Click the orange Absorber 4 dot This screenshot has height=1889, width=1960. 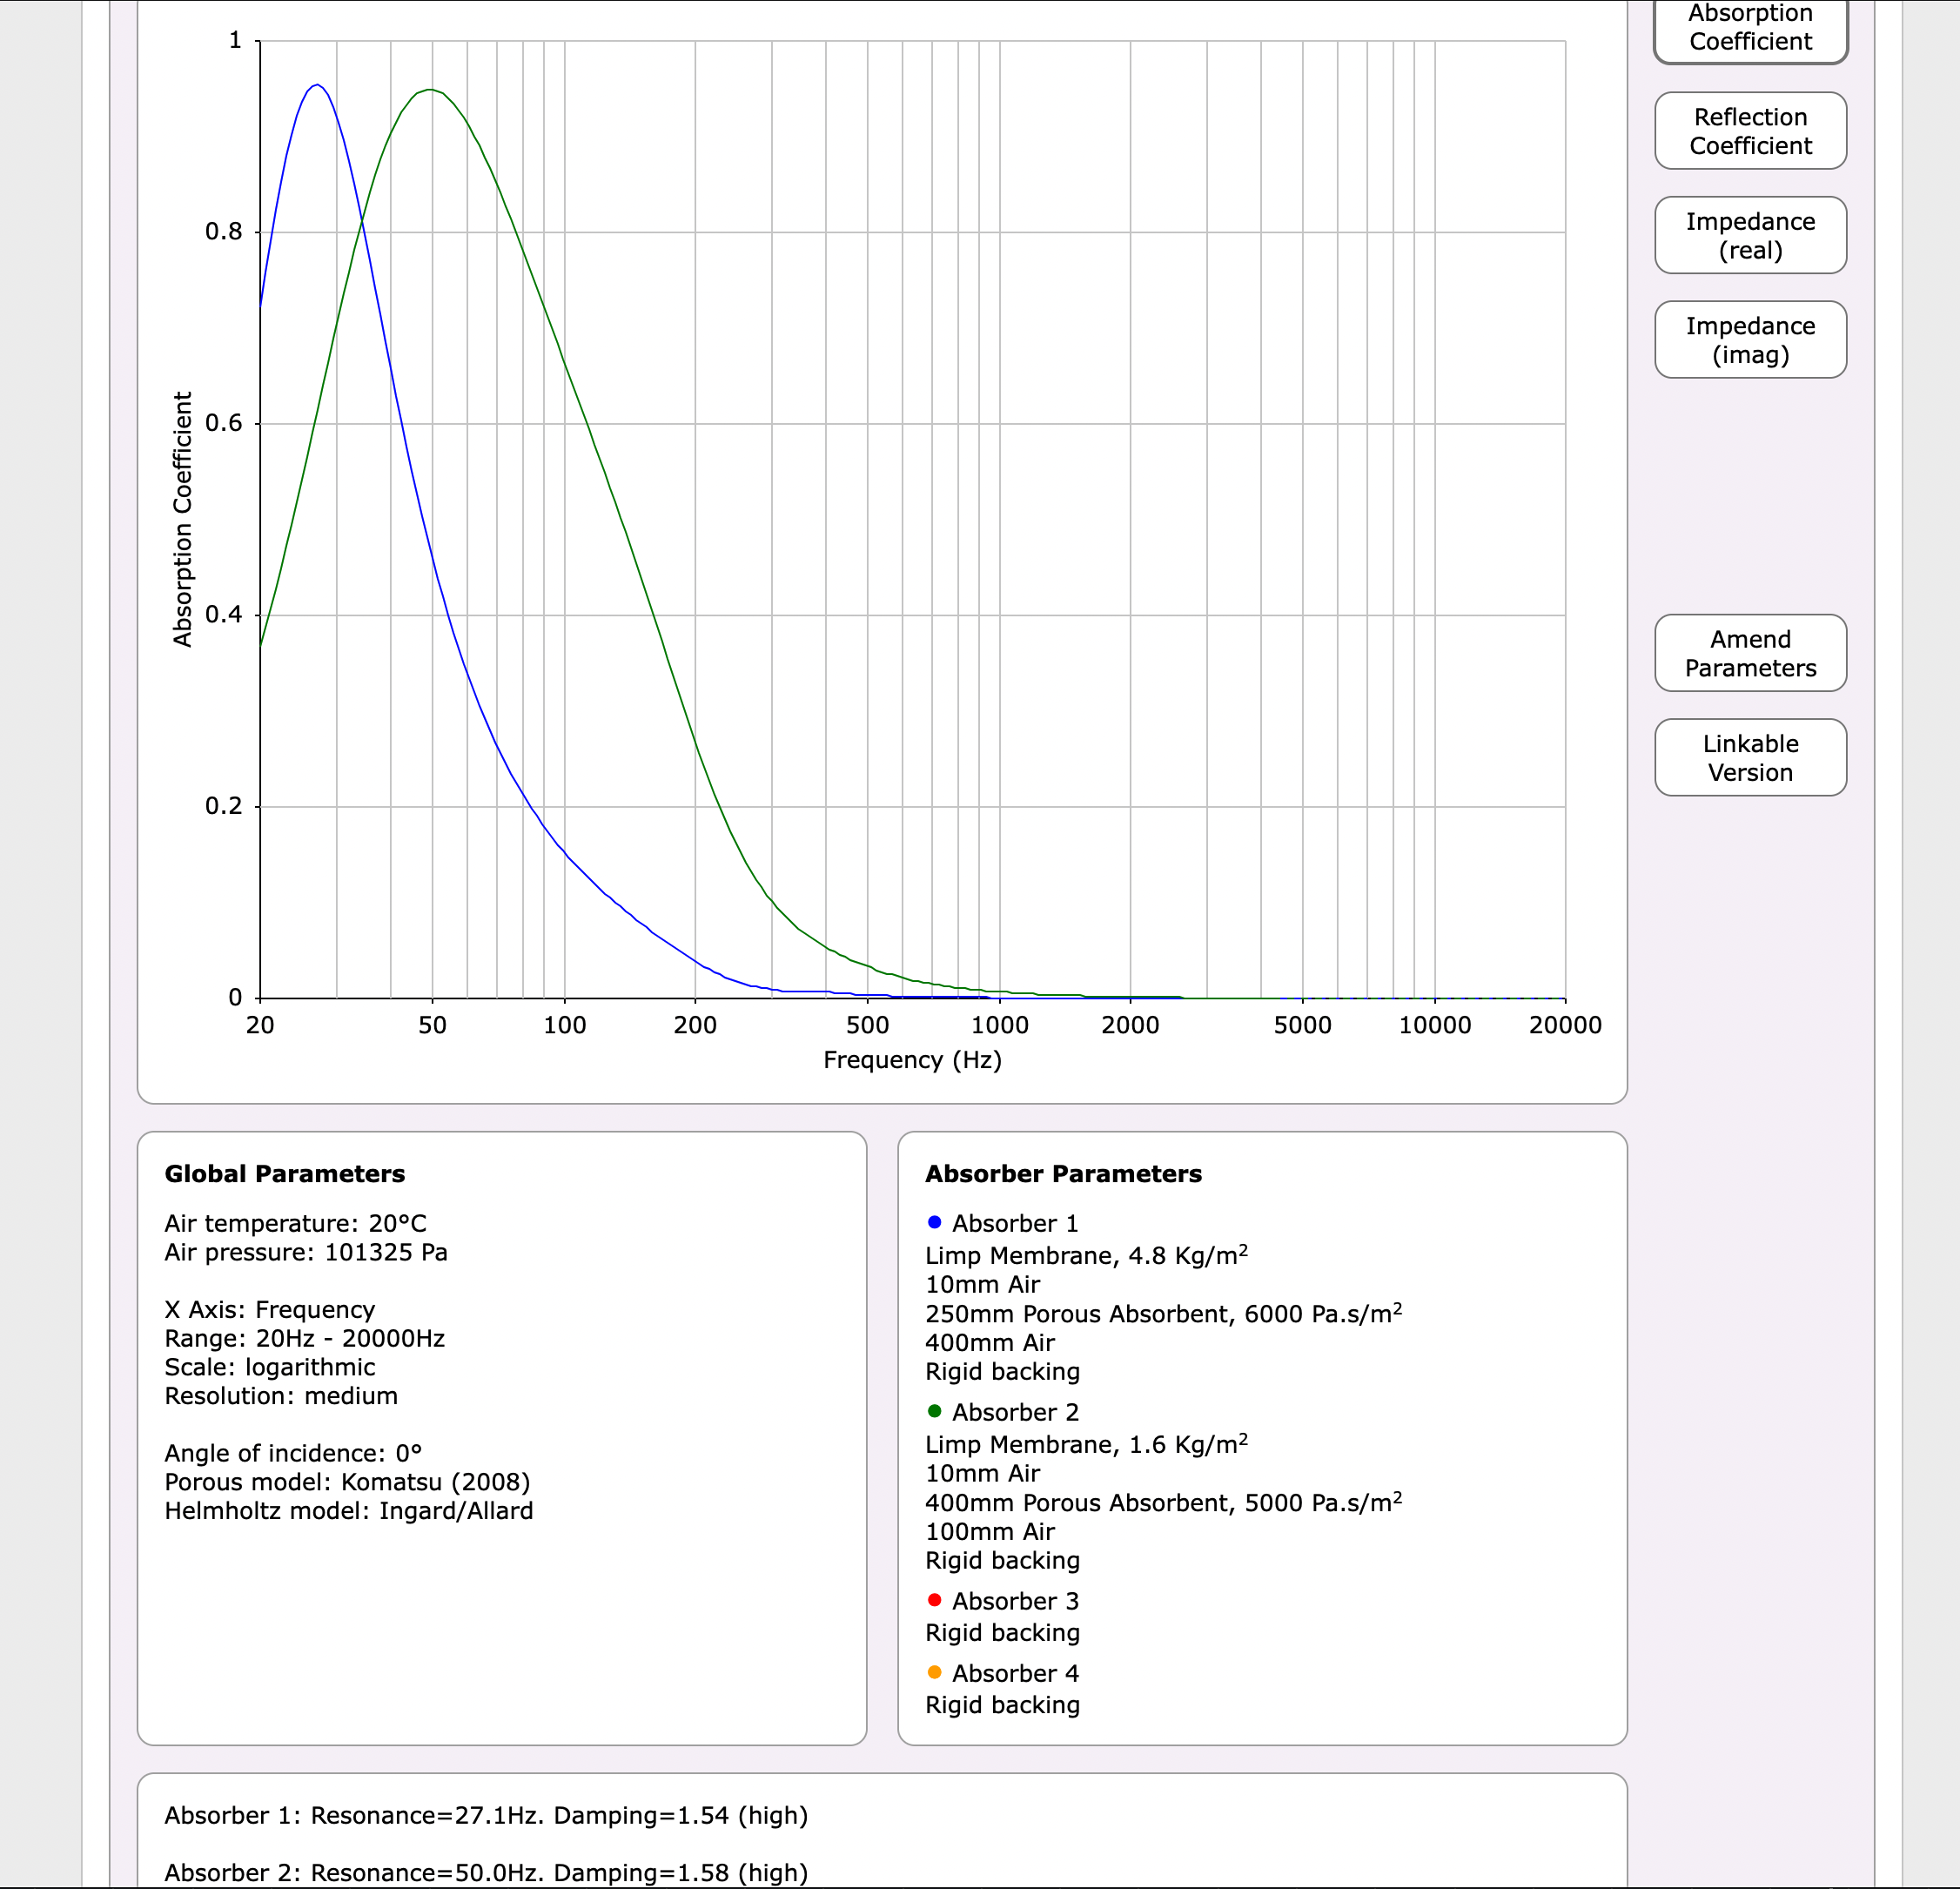click(x=934, y=1672)
